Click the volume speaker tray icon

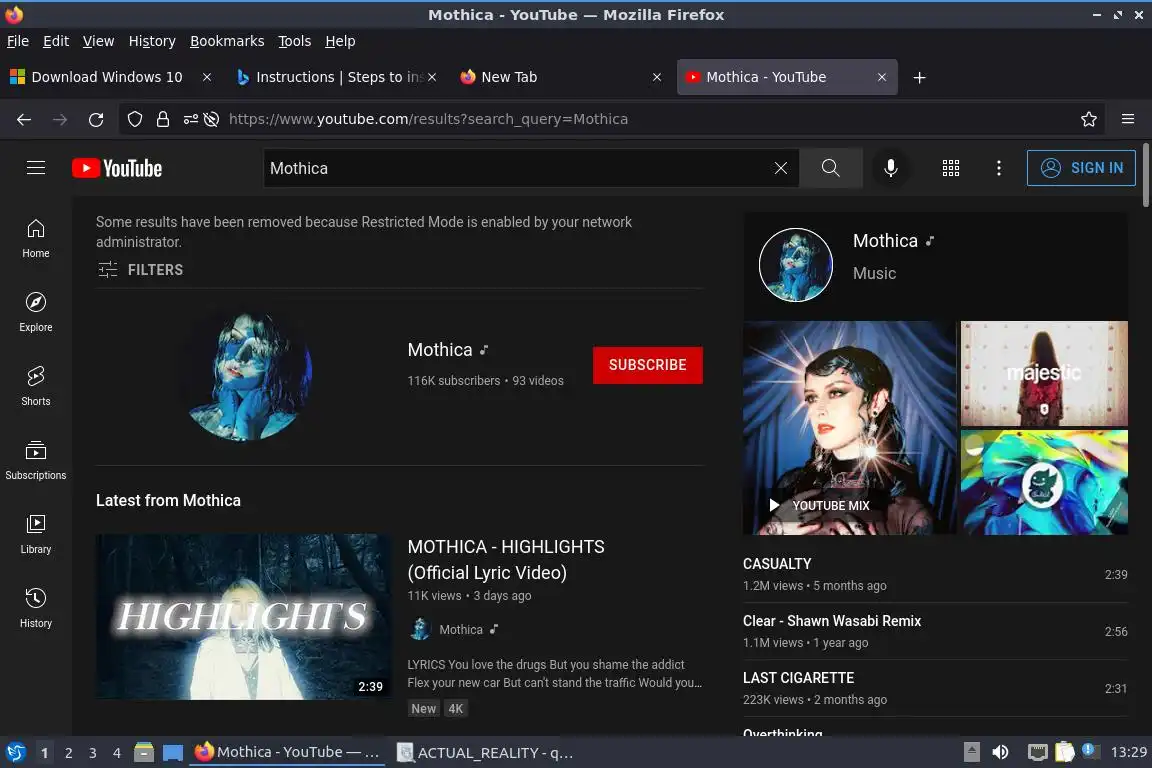pos(1000,753)
